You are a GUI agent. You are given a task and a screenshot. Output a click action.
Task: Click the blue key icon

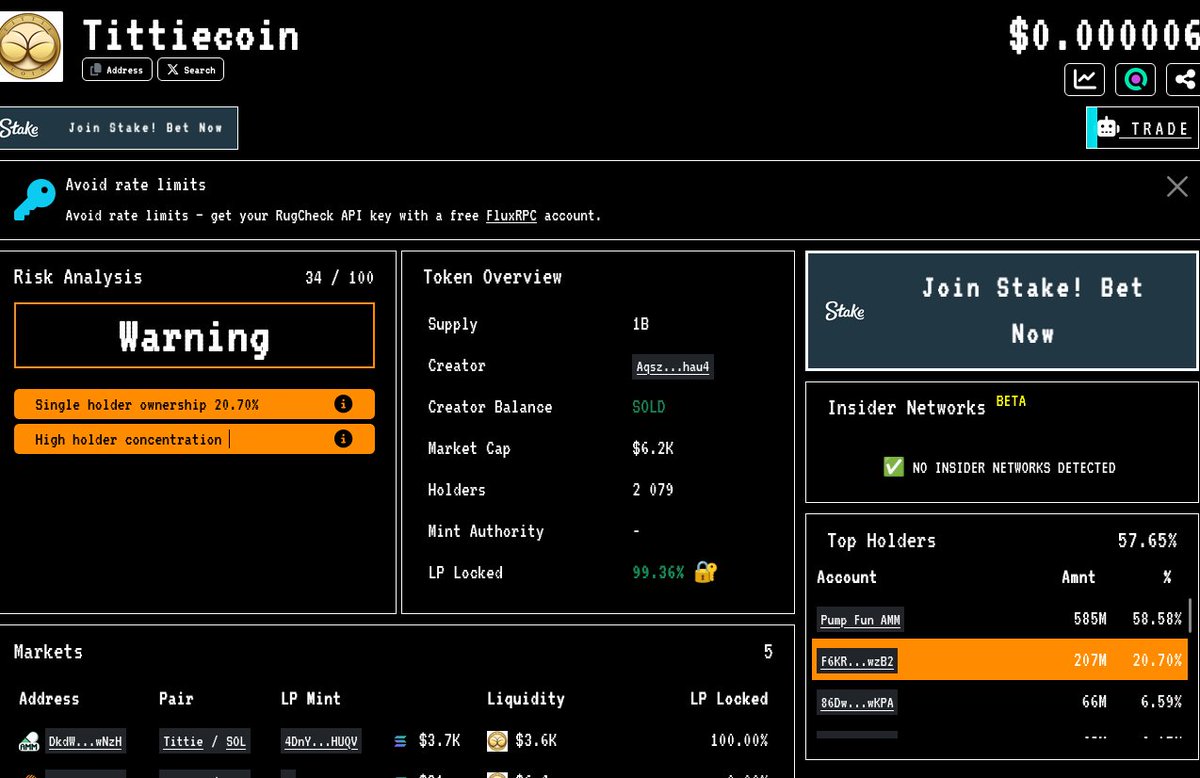click(x=34, y=200)
